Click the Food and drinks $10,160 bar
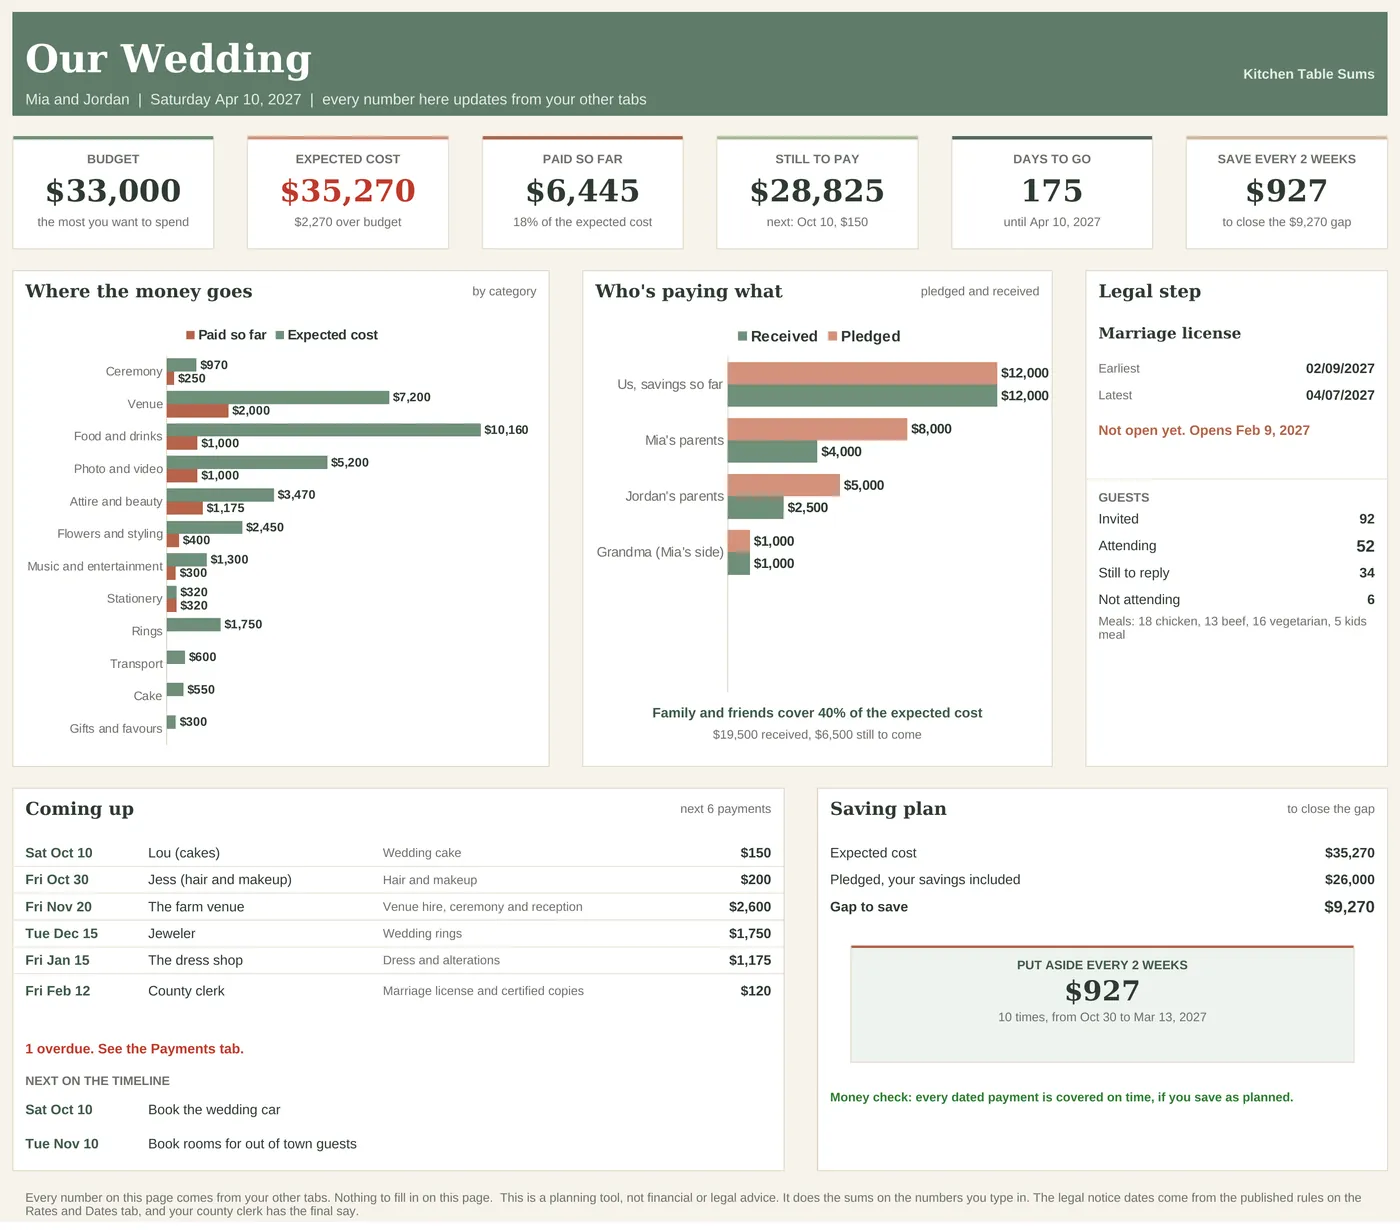 324,430
